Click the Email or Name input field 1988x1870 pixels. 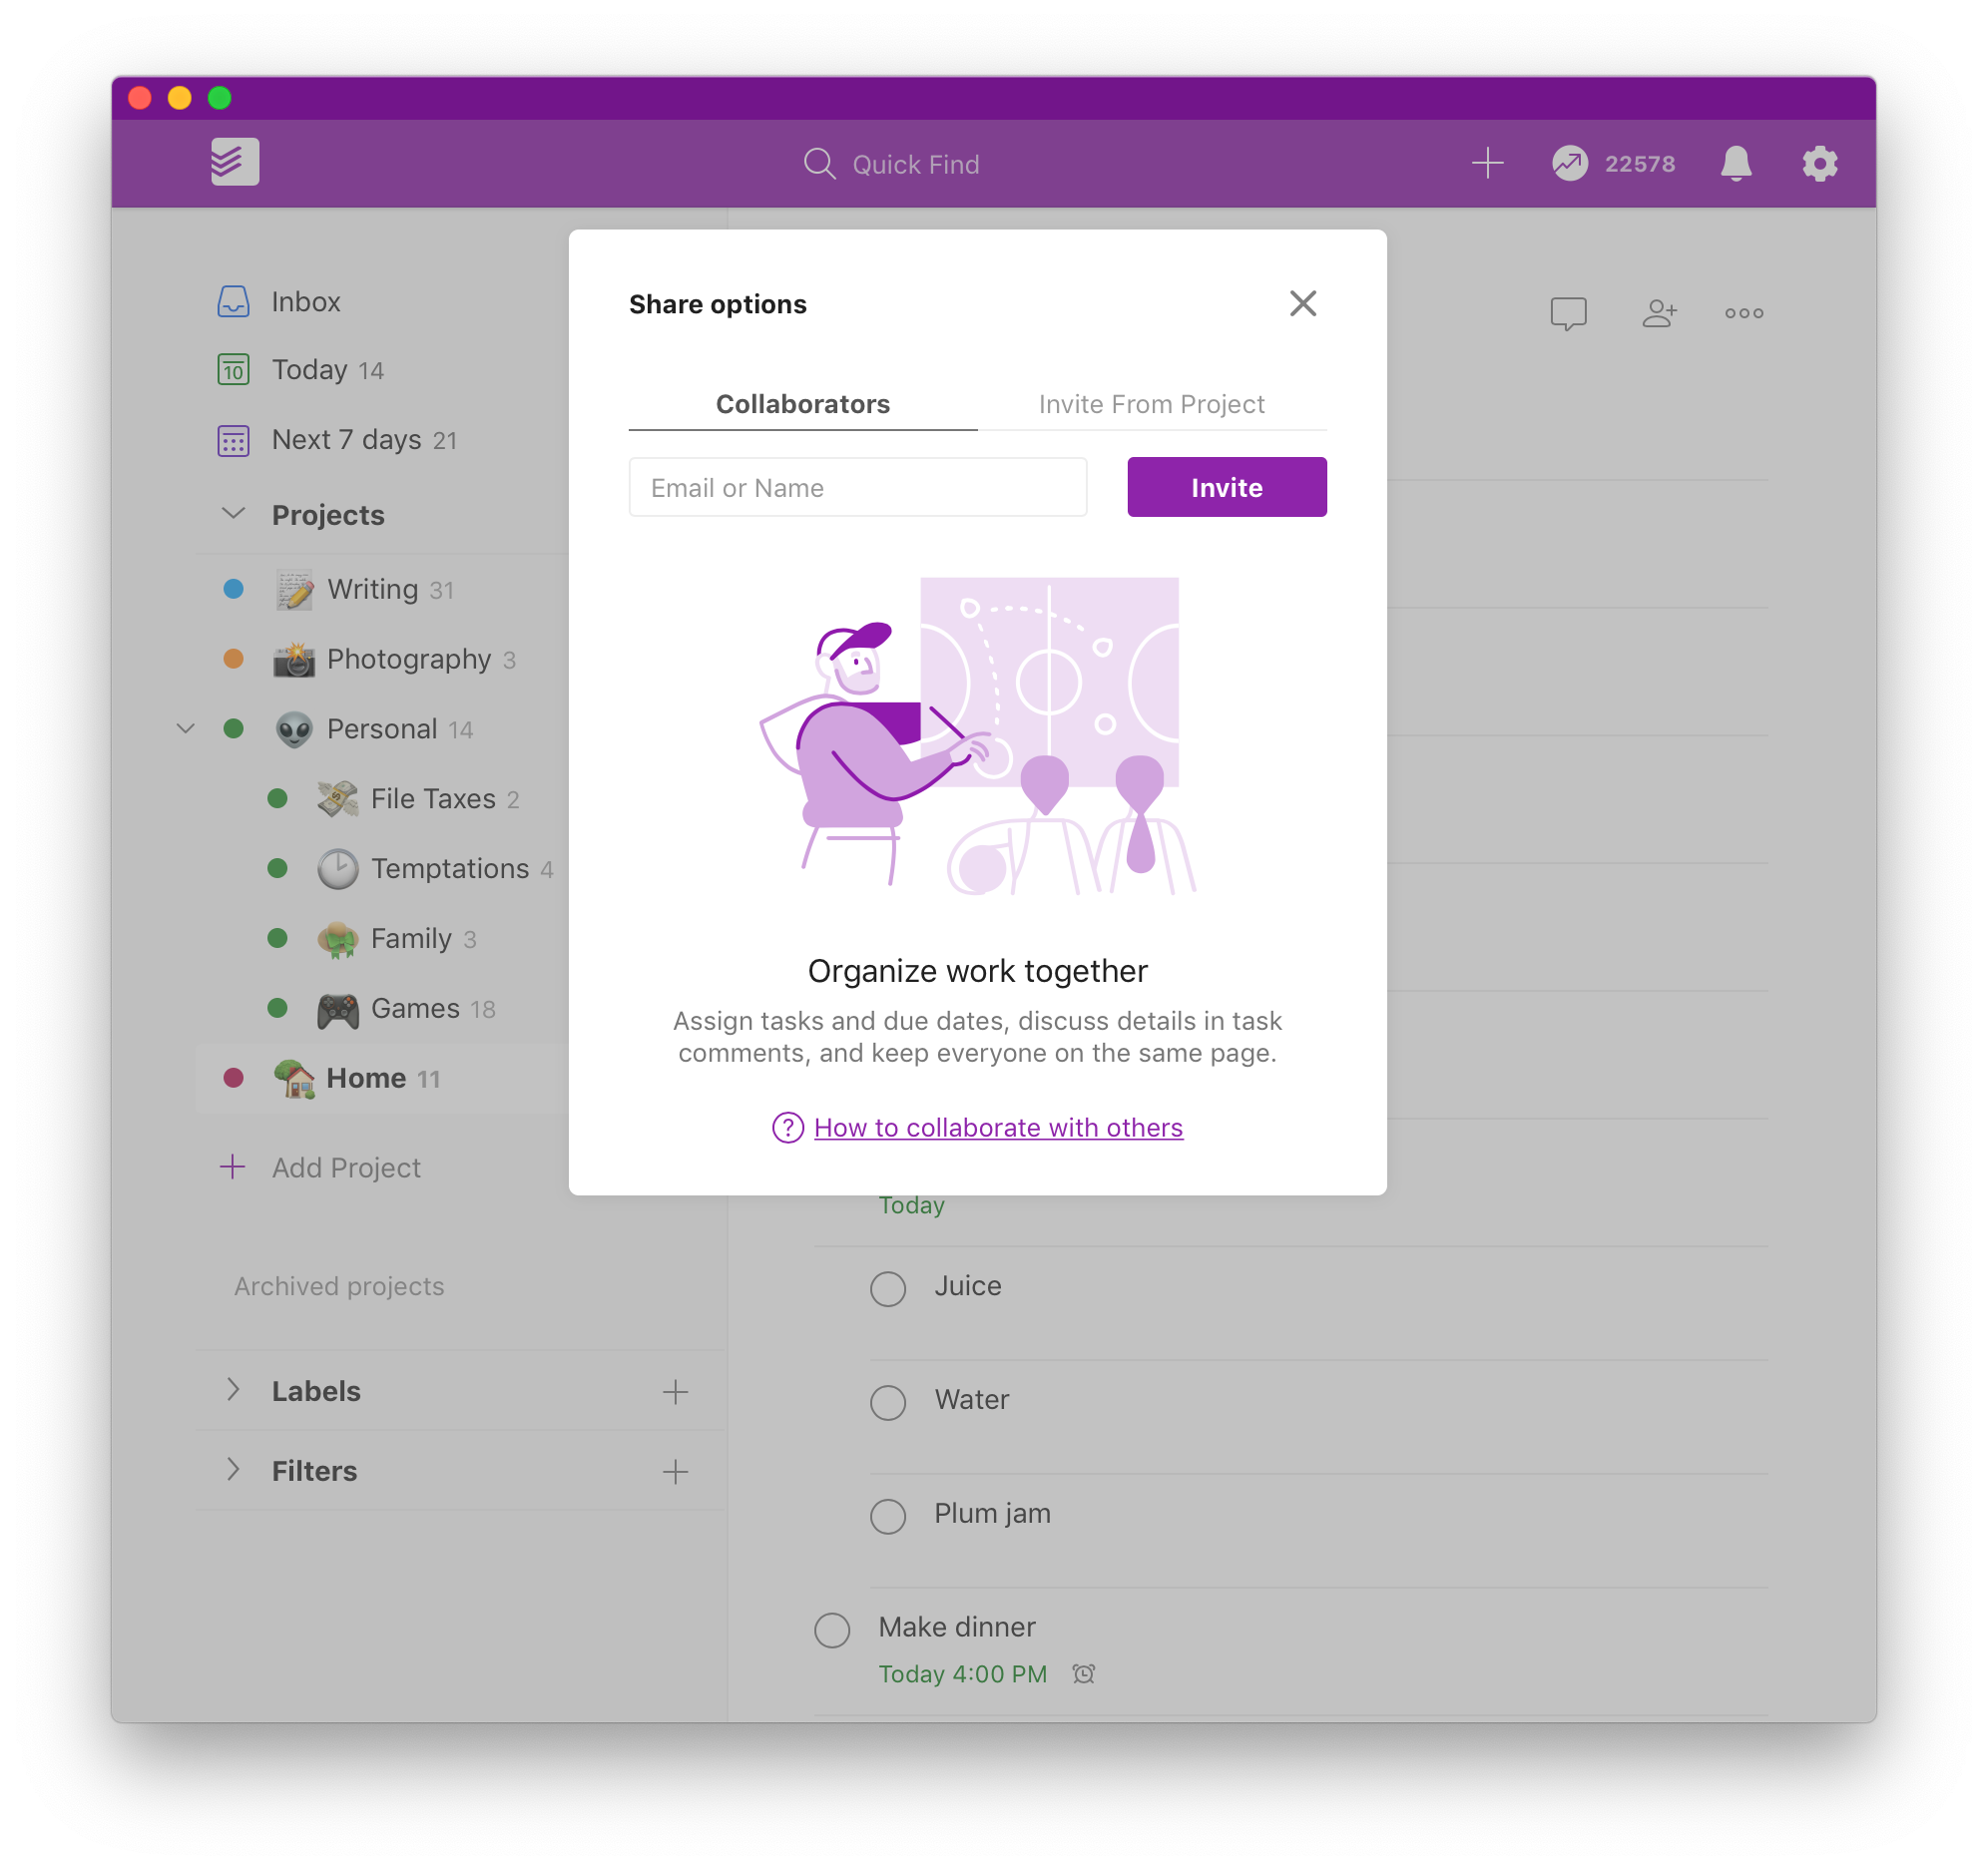point(858,488)
